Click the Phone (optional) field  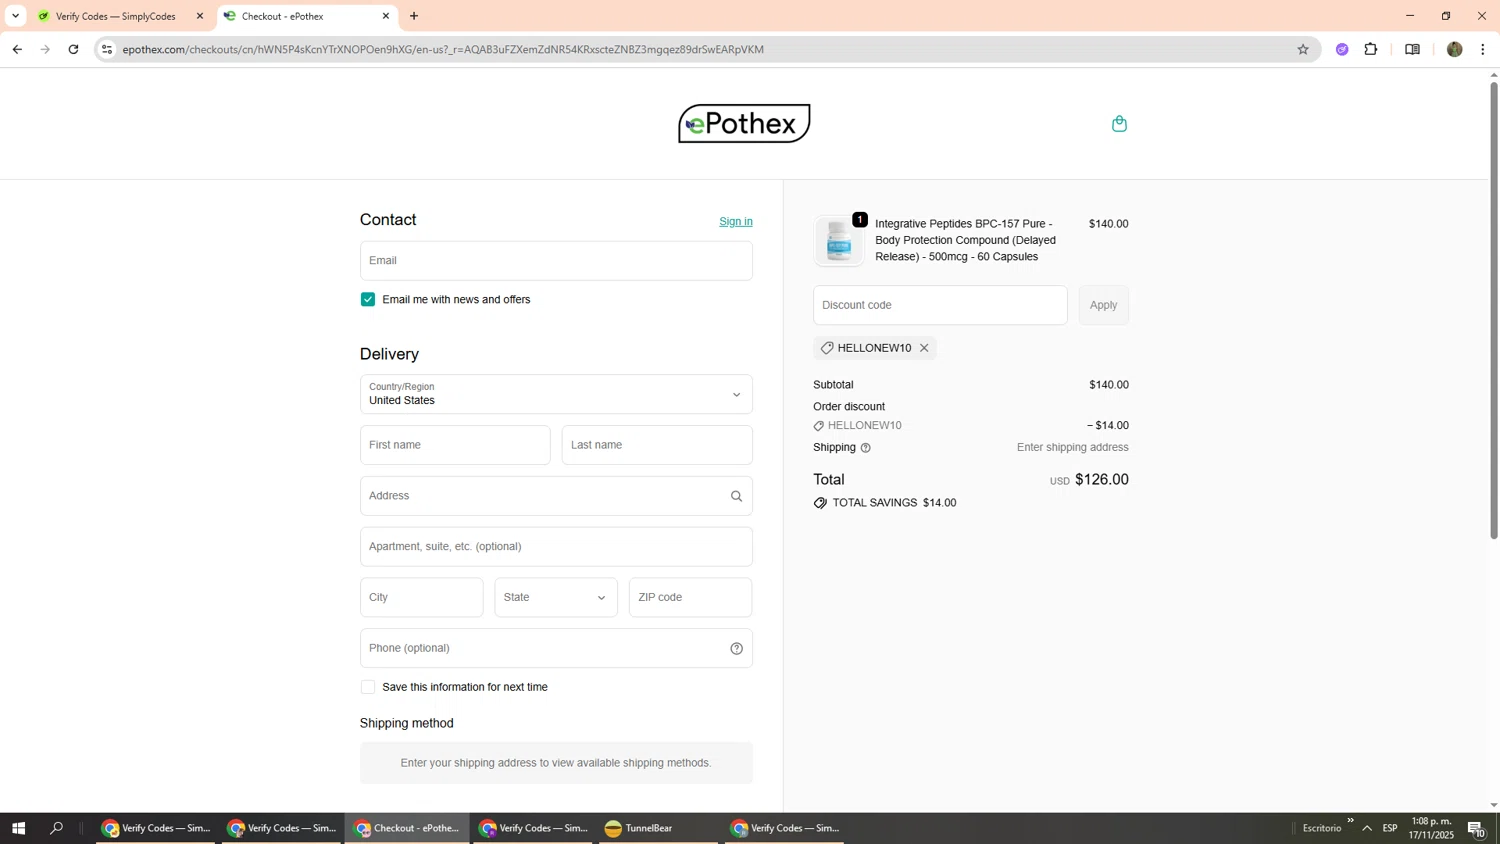556,648
